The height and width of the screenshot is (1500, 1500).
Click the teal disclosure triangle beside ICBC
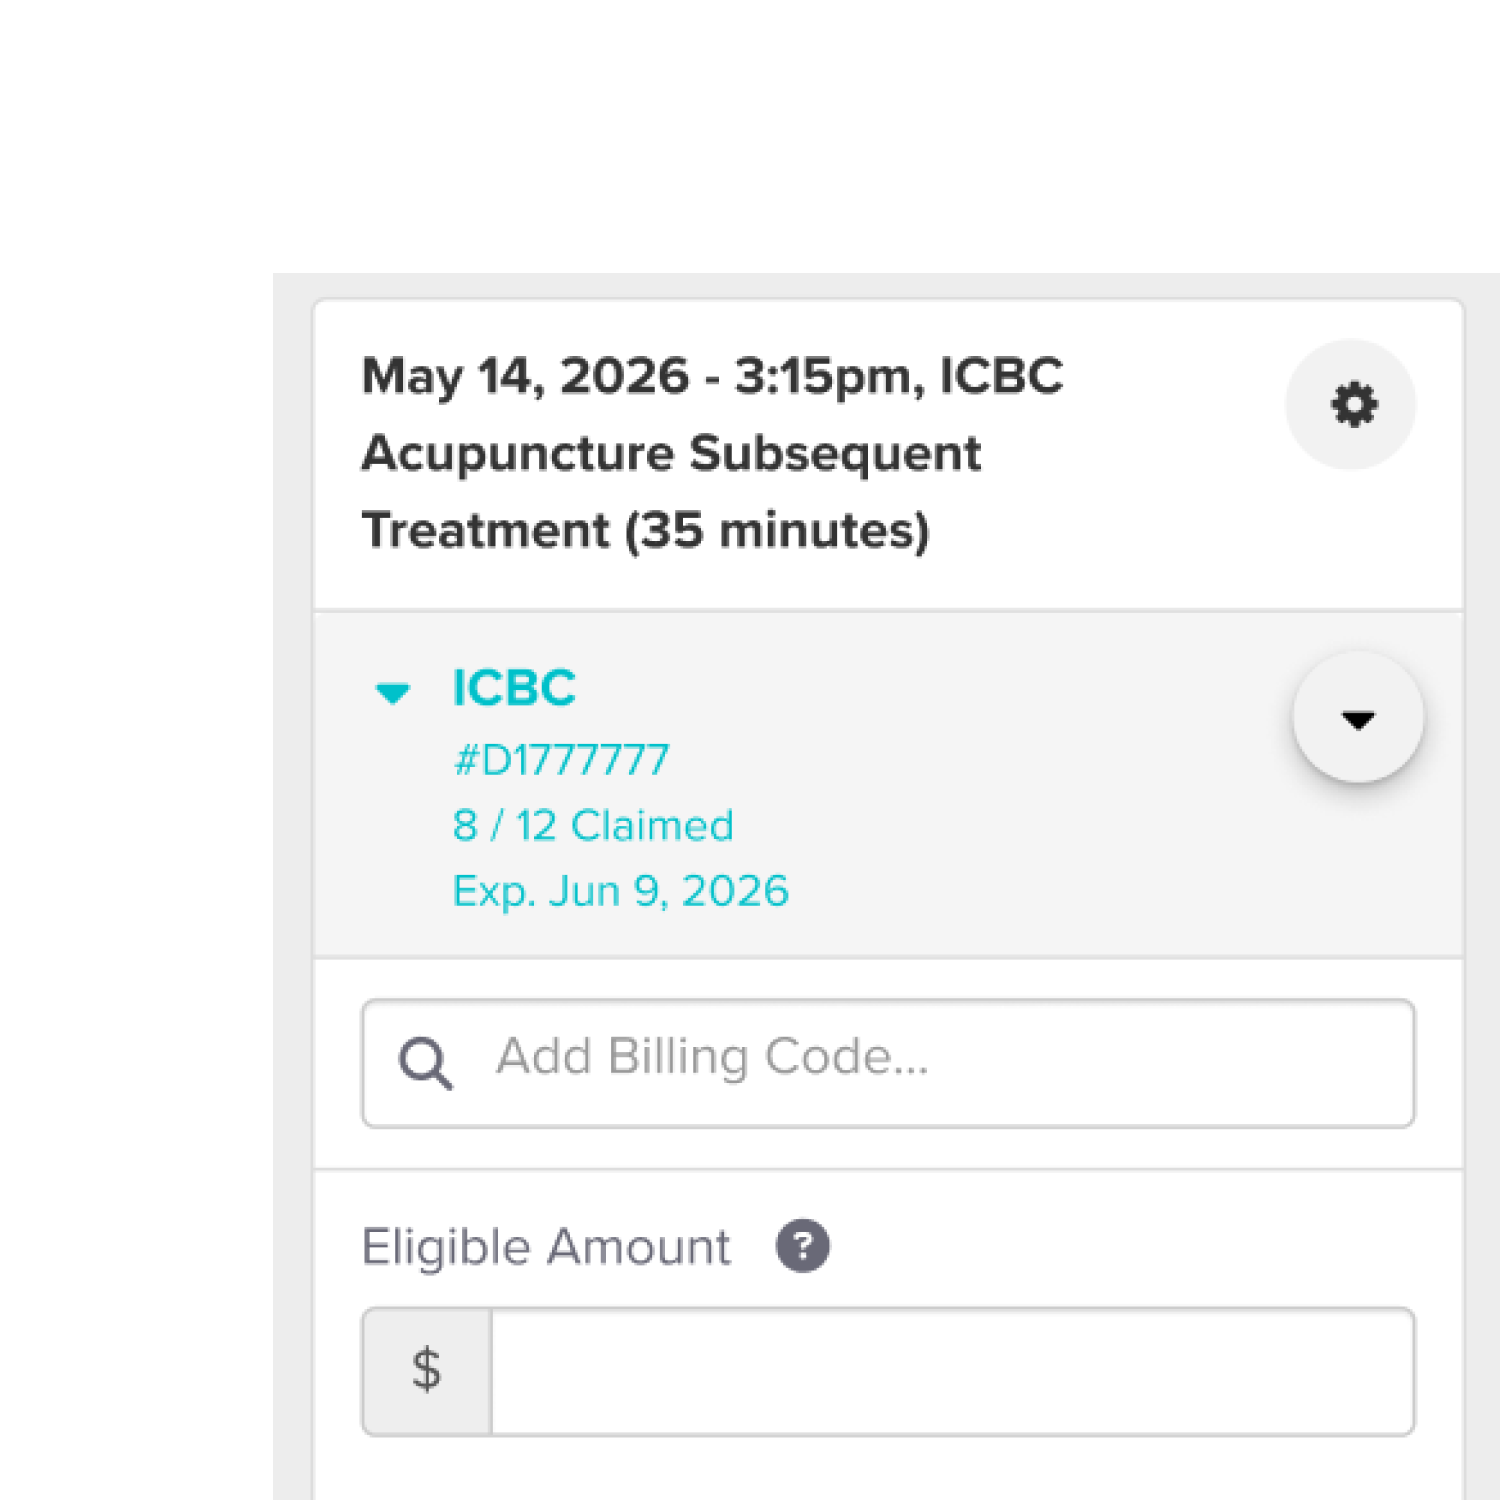click(x=394, y=690)
